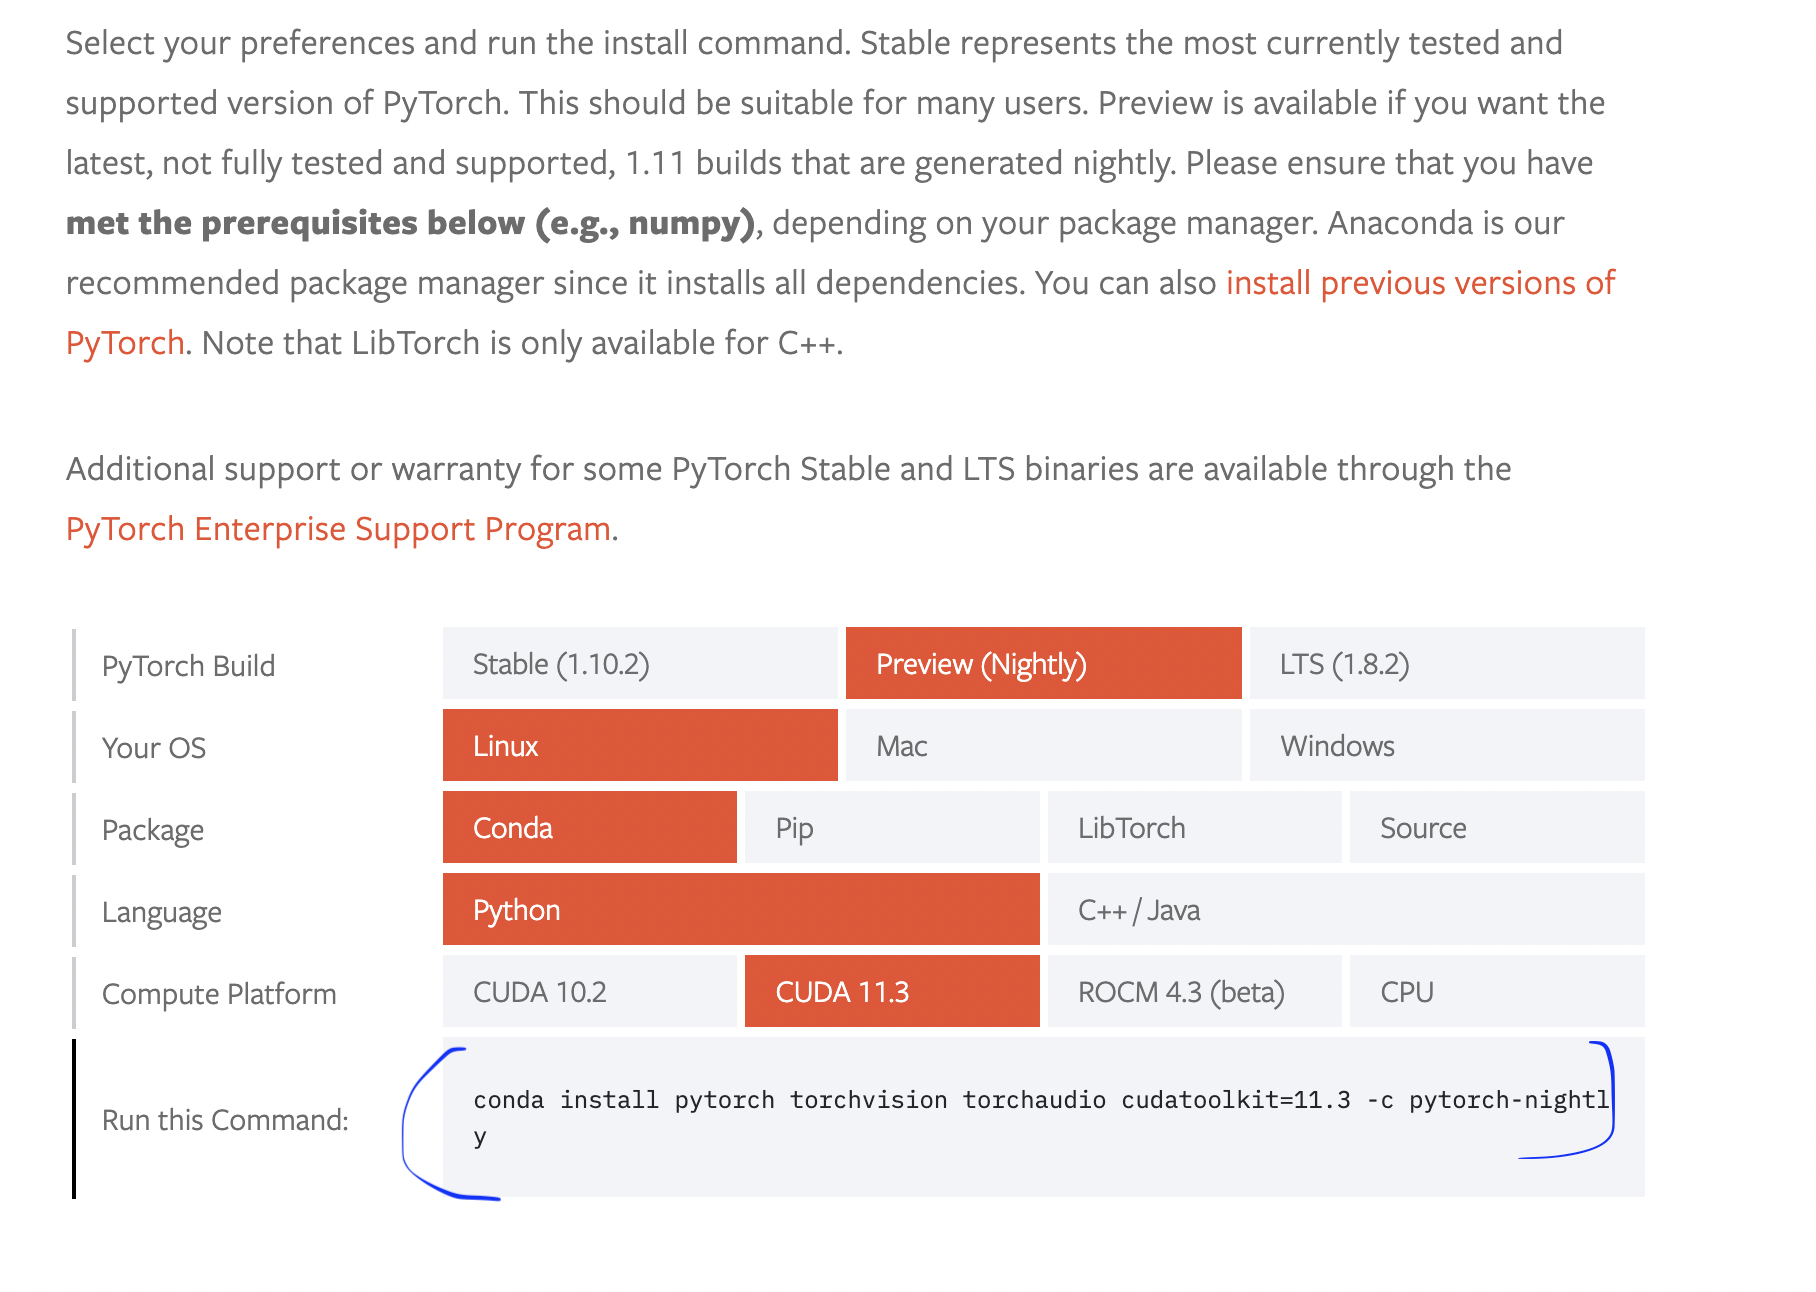Switch language to C++ / Java

tap(1345, 910)
